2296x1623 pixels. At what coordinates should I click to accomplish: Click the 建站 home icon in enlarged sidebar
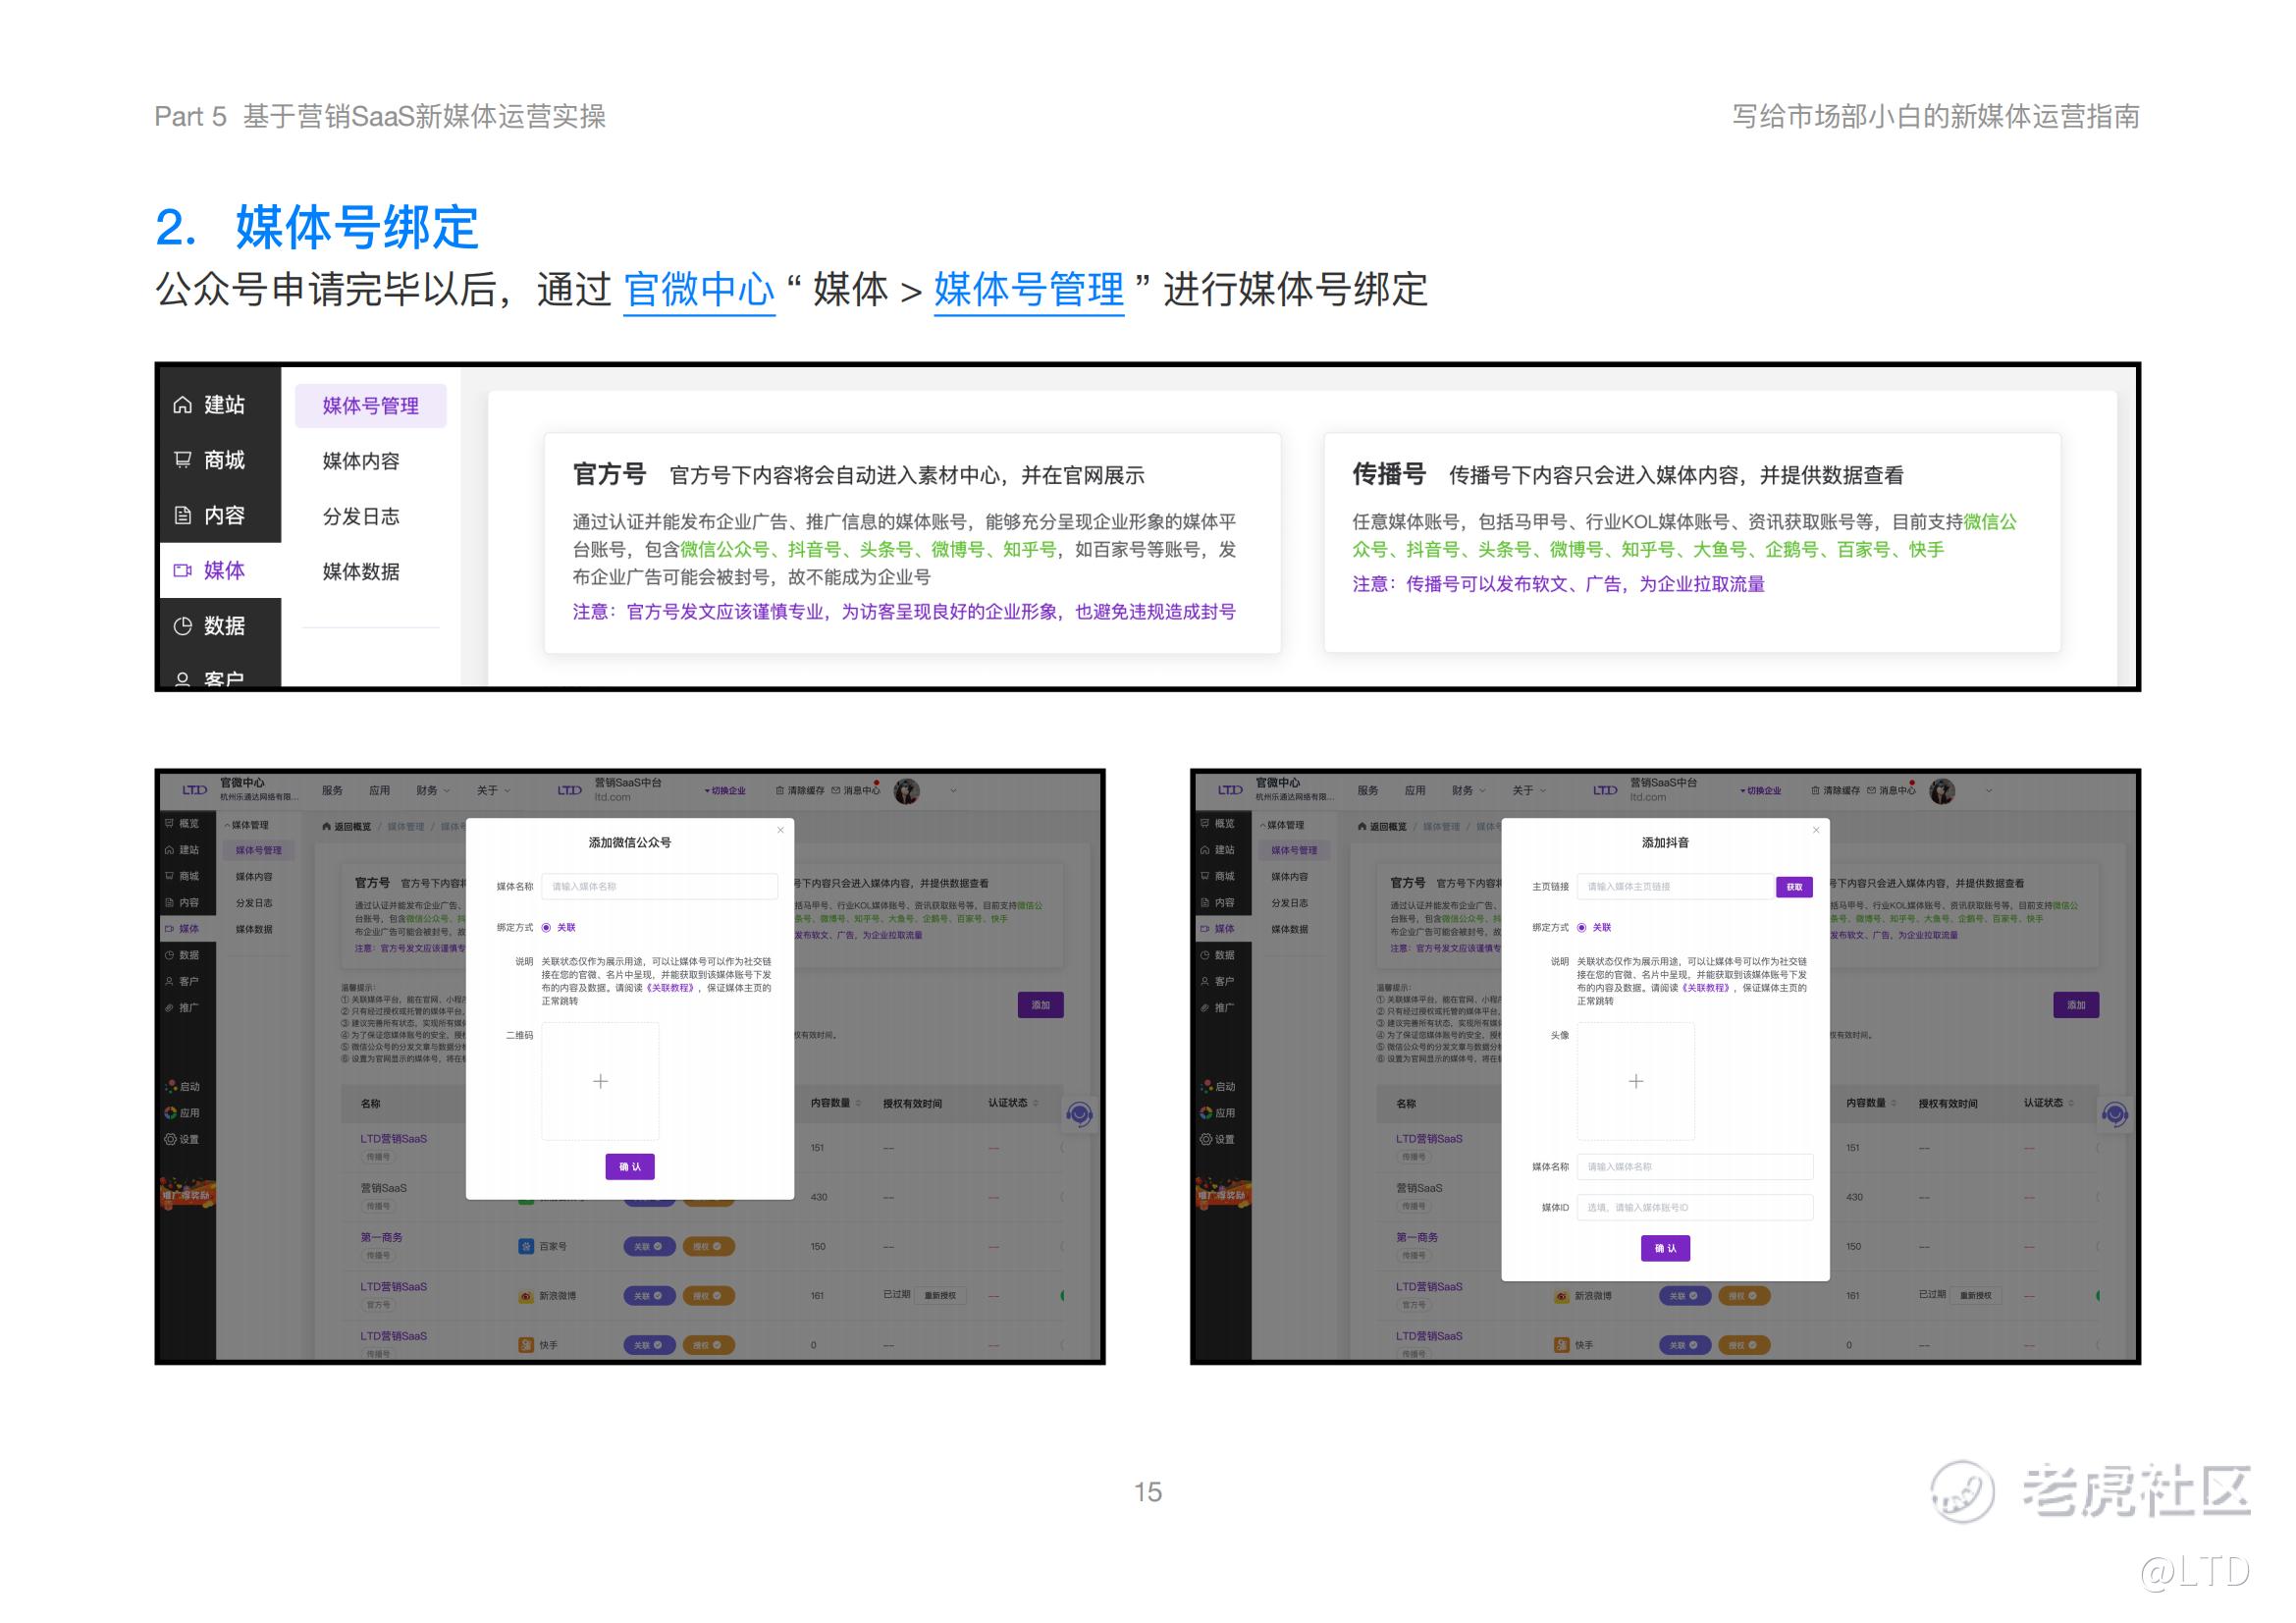(x=182, y=405)
